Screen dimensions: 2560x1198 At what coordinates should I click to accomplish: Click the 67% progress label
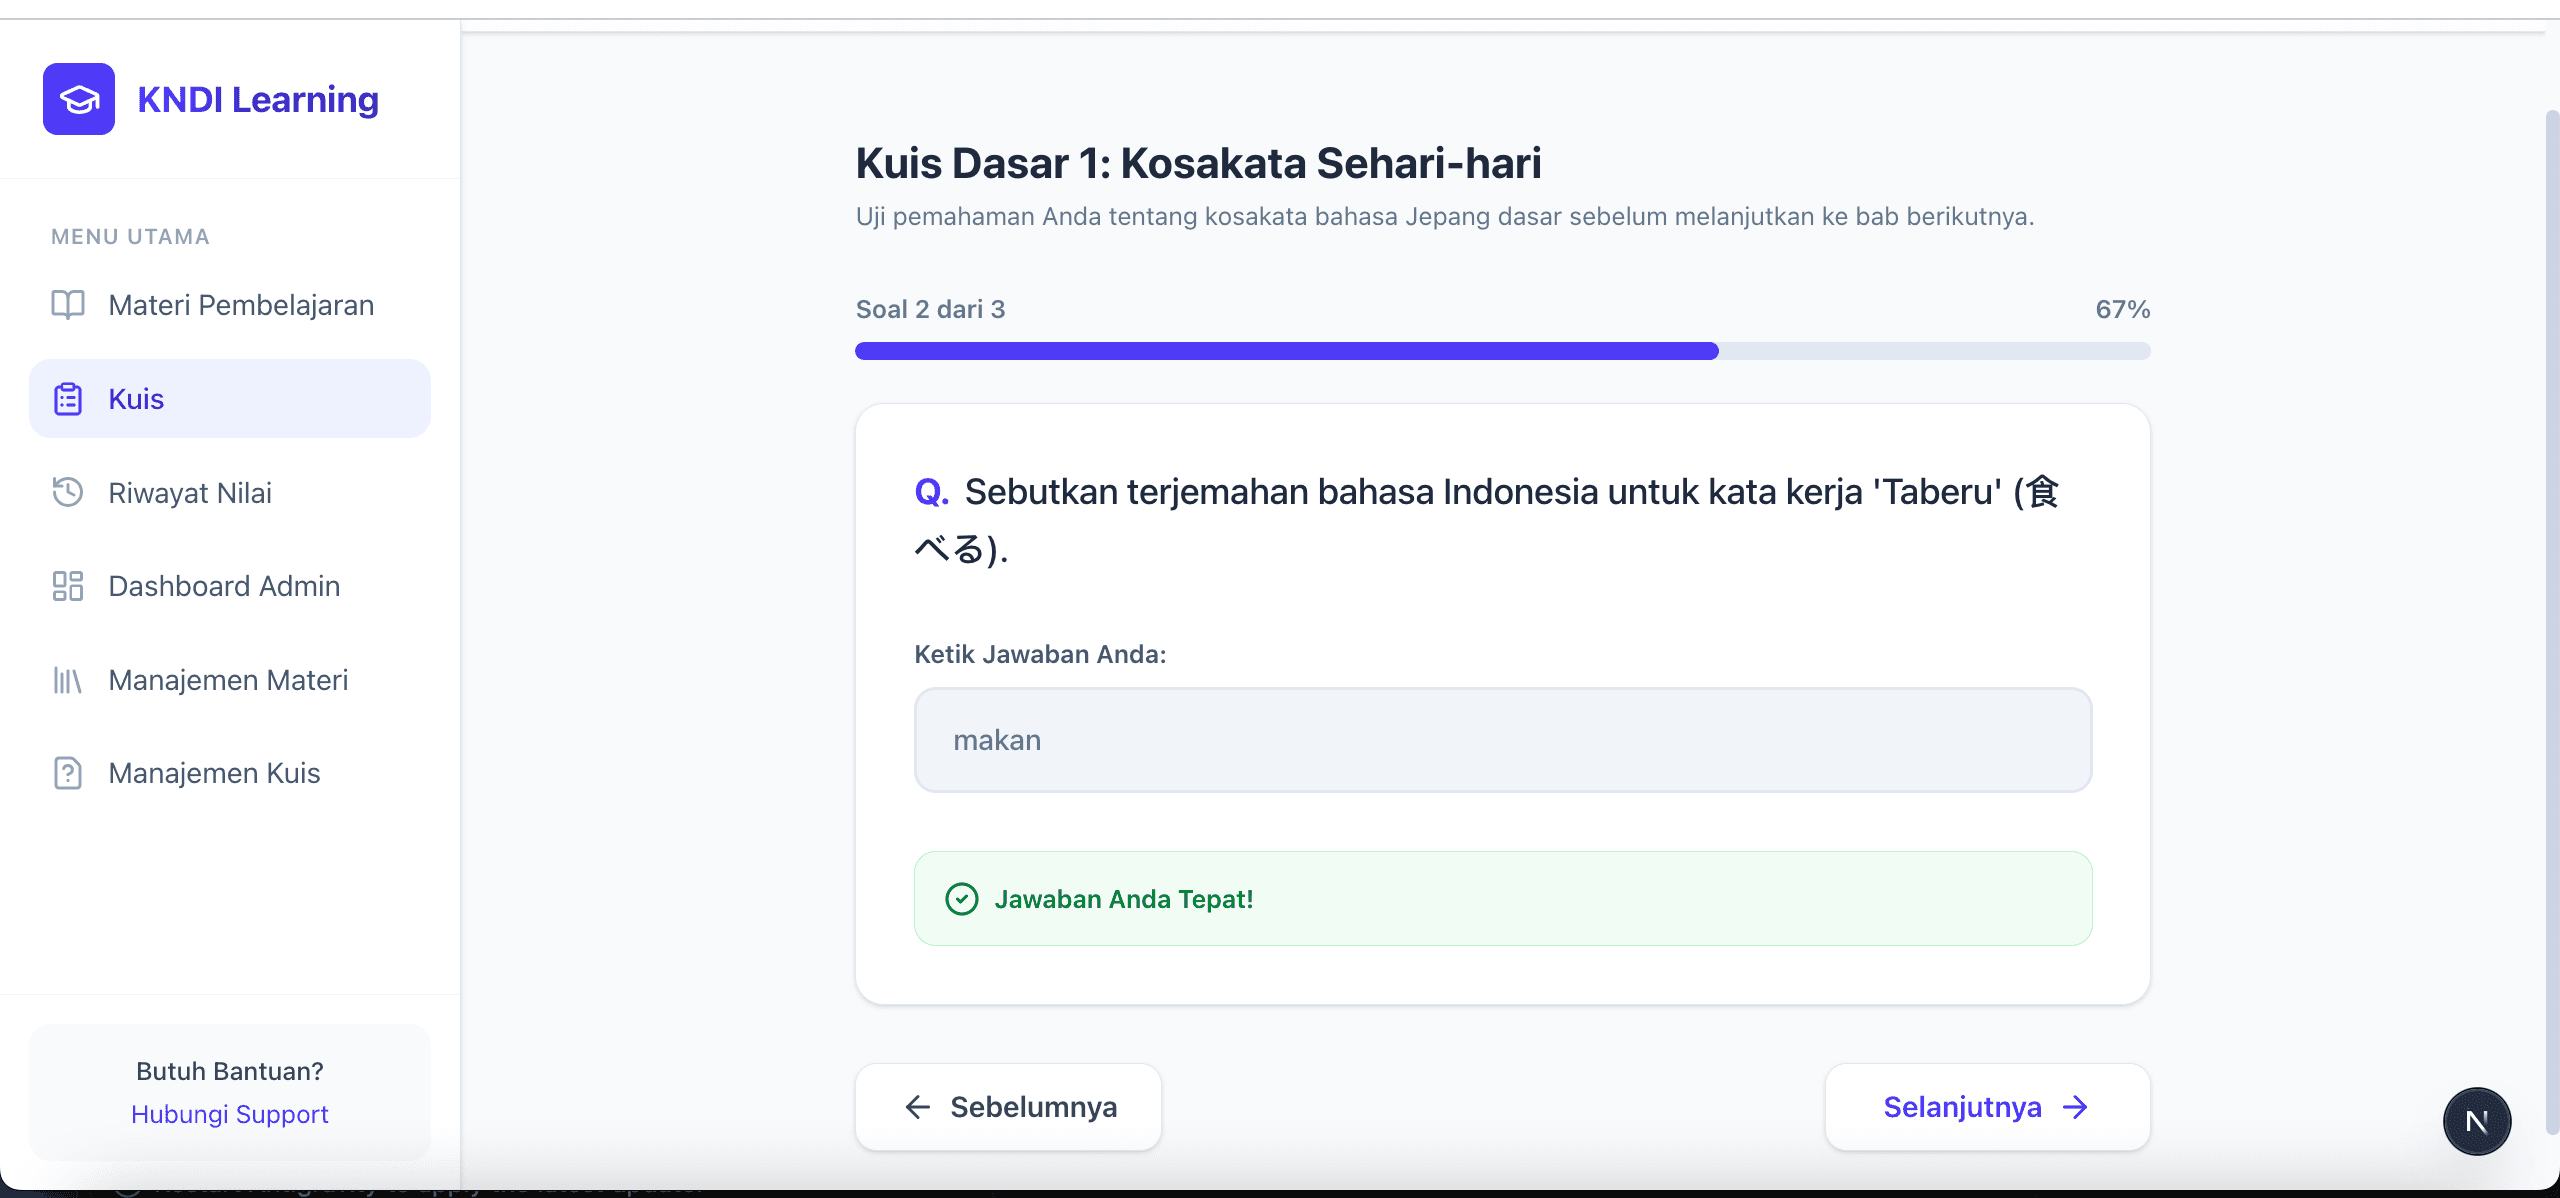tap(2123, 309)
